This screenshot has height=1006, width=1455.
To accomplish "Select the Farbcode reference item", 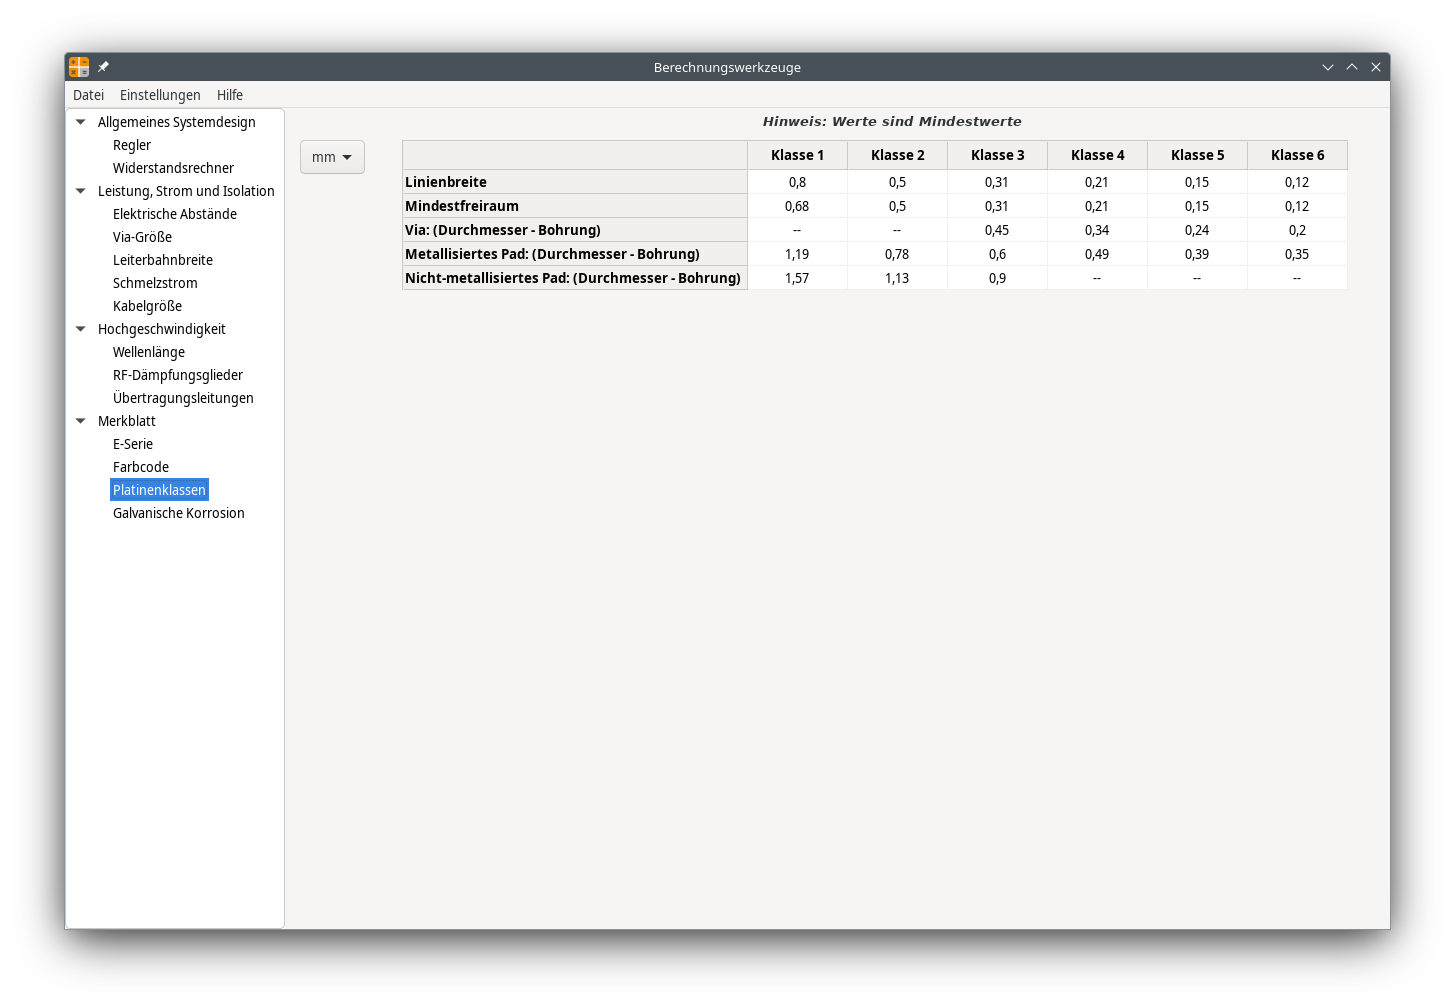I will click(x=141, y=467).
